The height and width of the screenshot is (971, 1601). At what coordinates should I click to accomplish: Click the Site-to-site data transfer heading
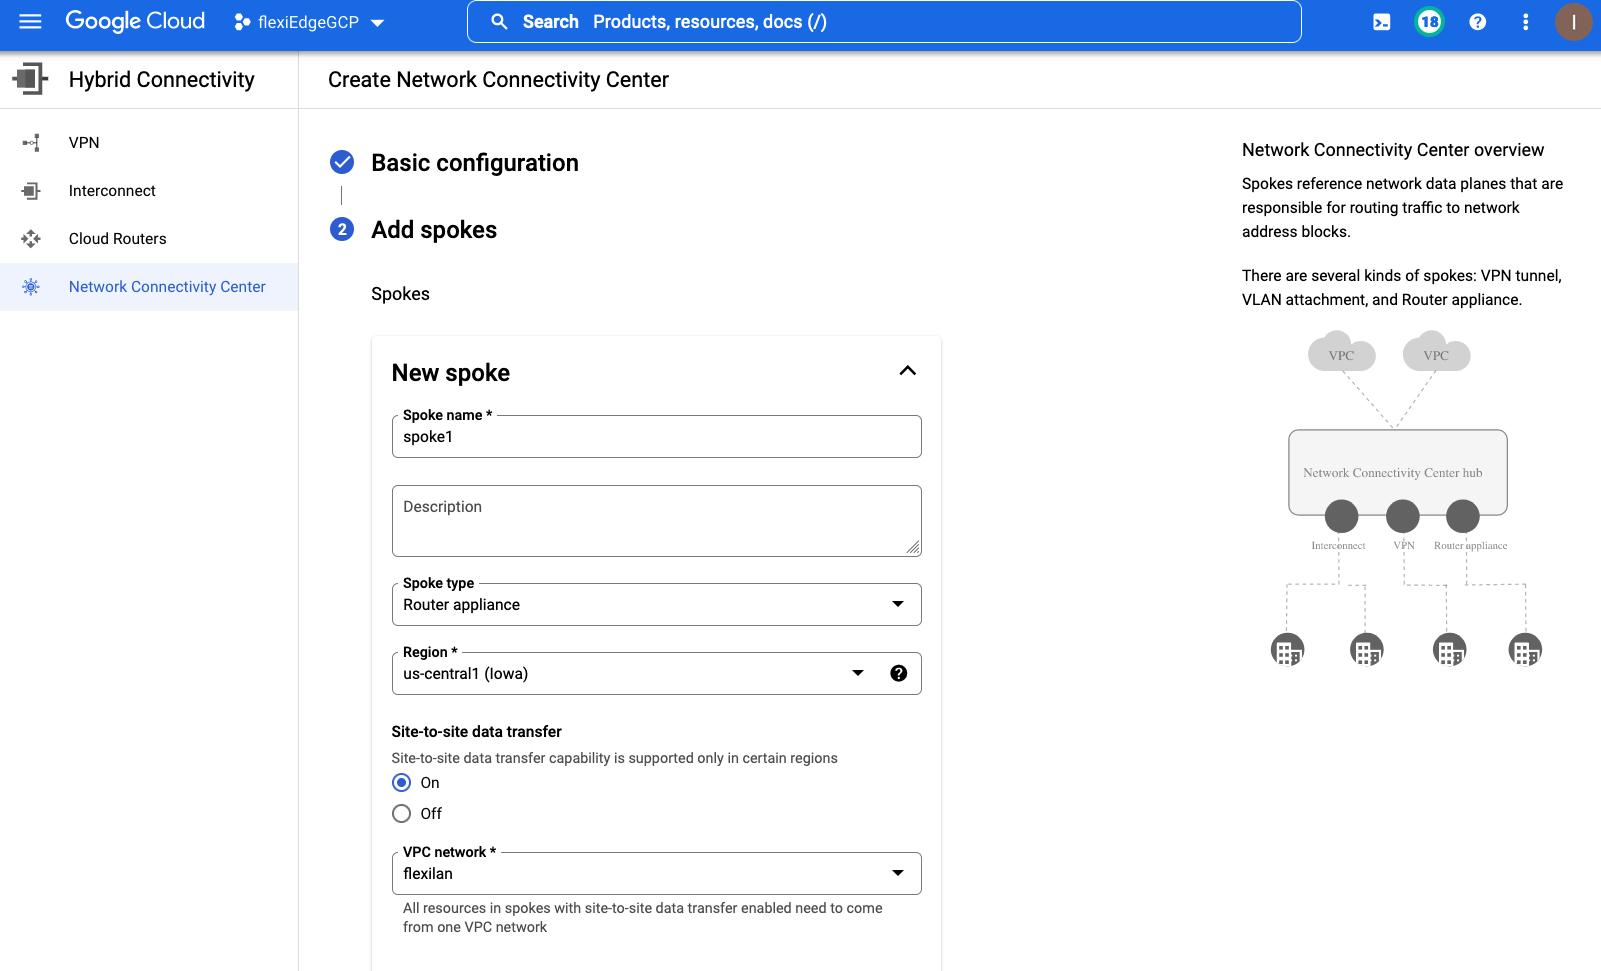pyautogui.click(x=476, y=732)
